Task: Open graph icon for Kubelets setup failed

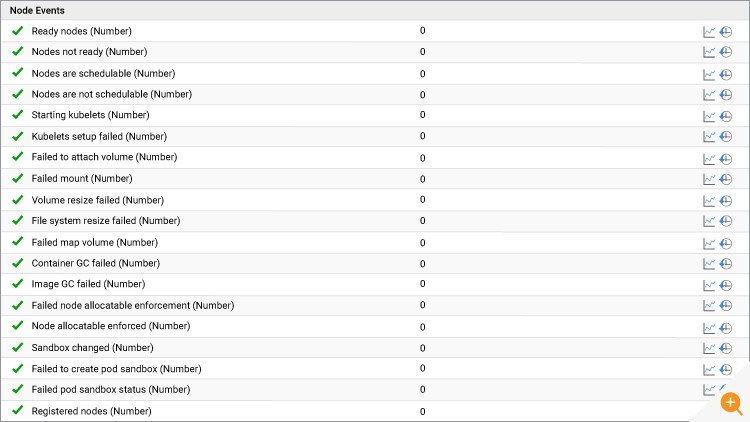Action: (x=709, y=137)
